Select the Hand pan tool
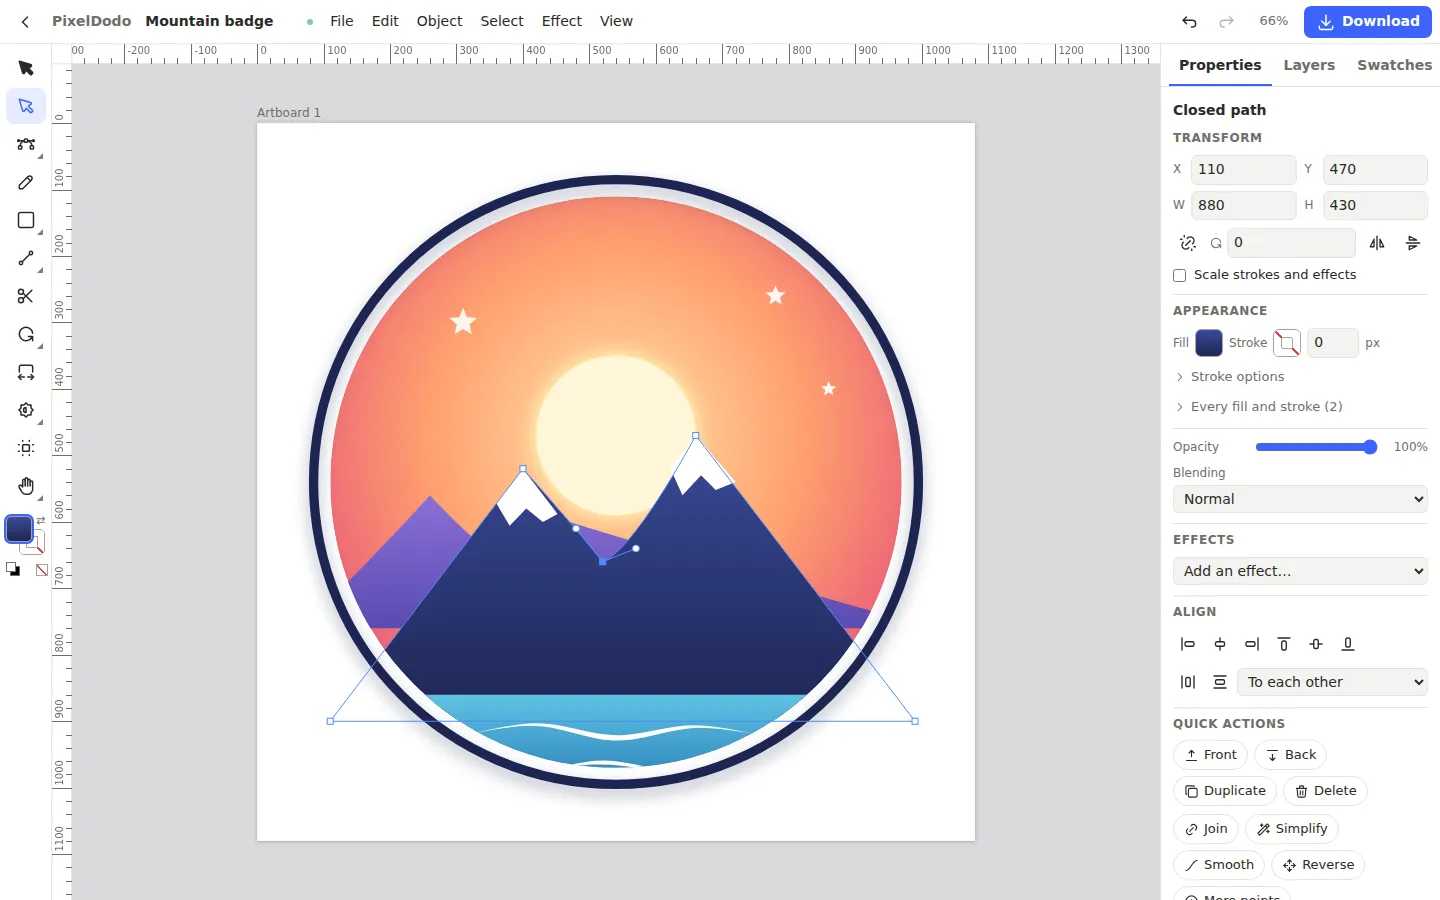Viewport: 1440px width, 900px height. (x=26, y=486)
